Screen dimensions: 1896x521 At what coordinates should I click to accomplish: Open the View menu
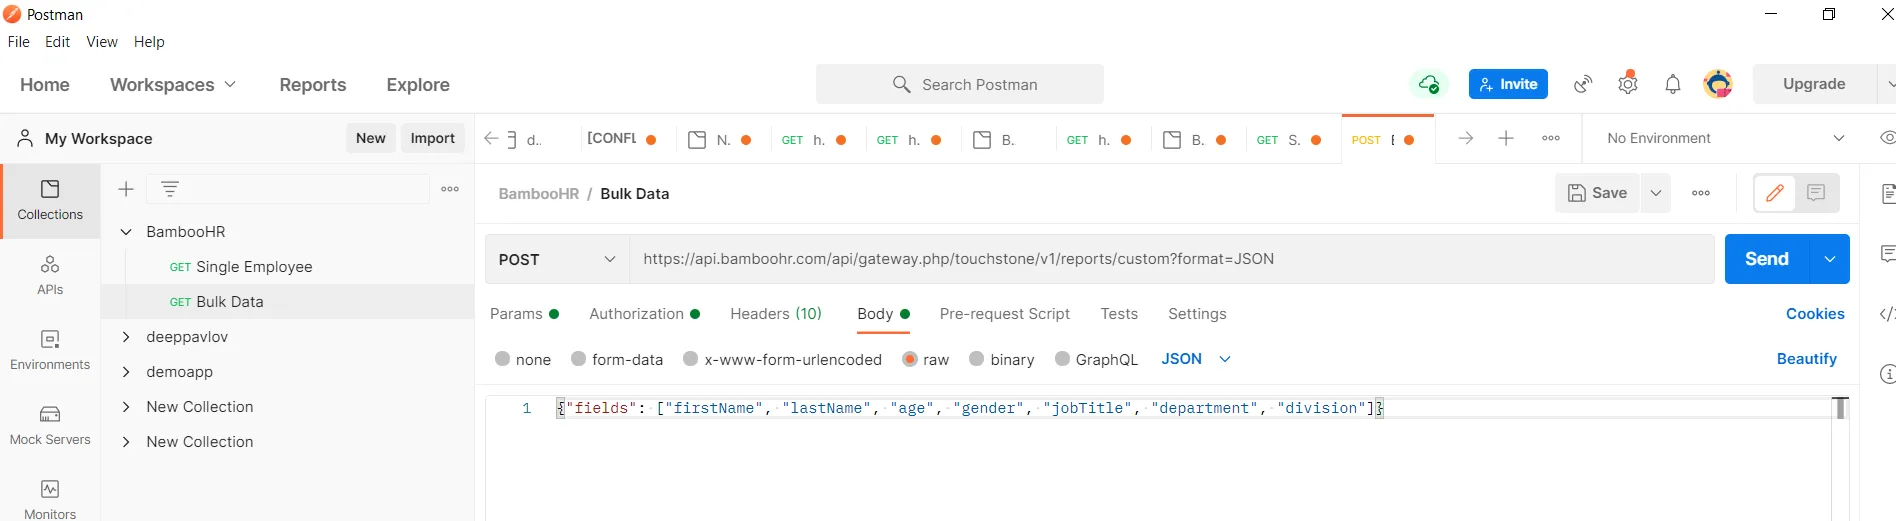[x=102, y=42]
